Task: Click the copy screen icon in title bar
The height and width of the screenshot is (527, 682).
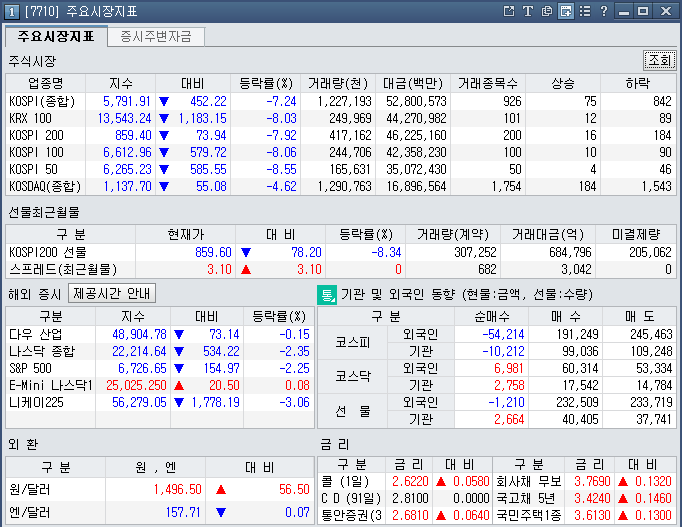Action: coord(547,11)
